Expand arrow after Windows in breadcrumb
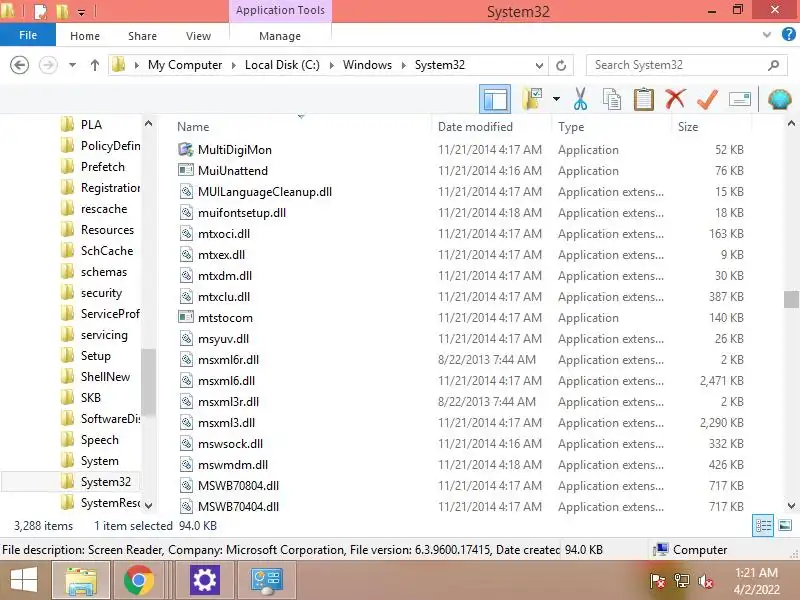This screenshot has width=800, height=600. click(404, 65)
